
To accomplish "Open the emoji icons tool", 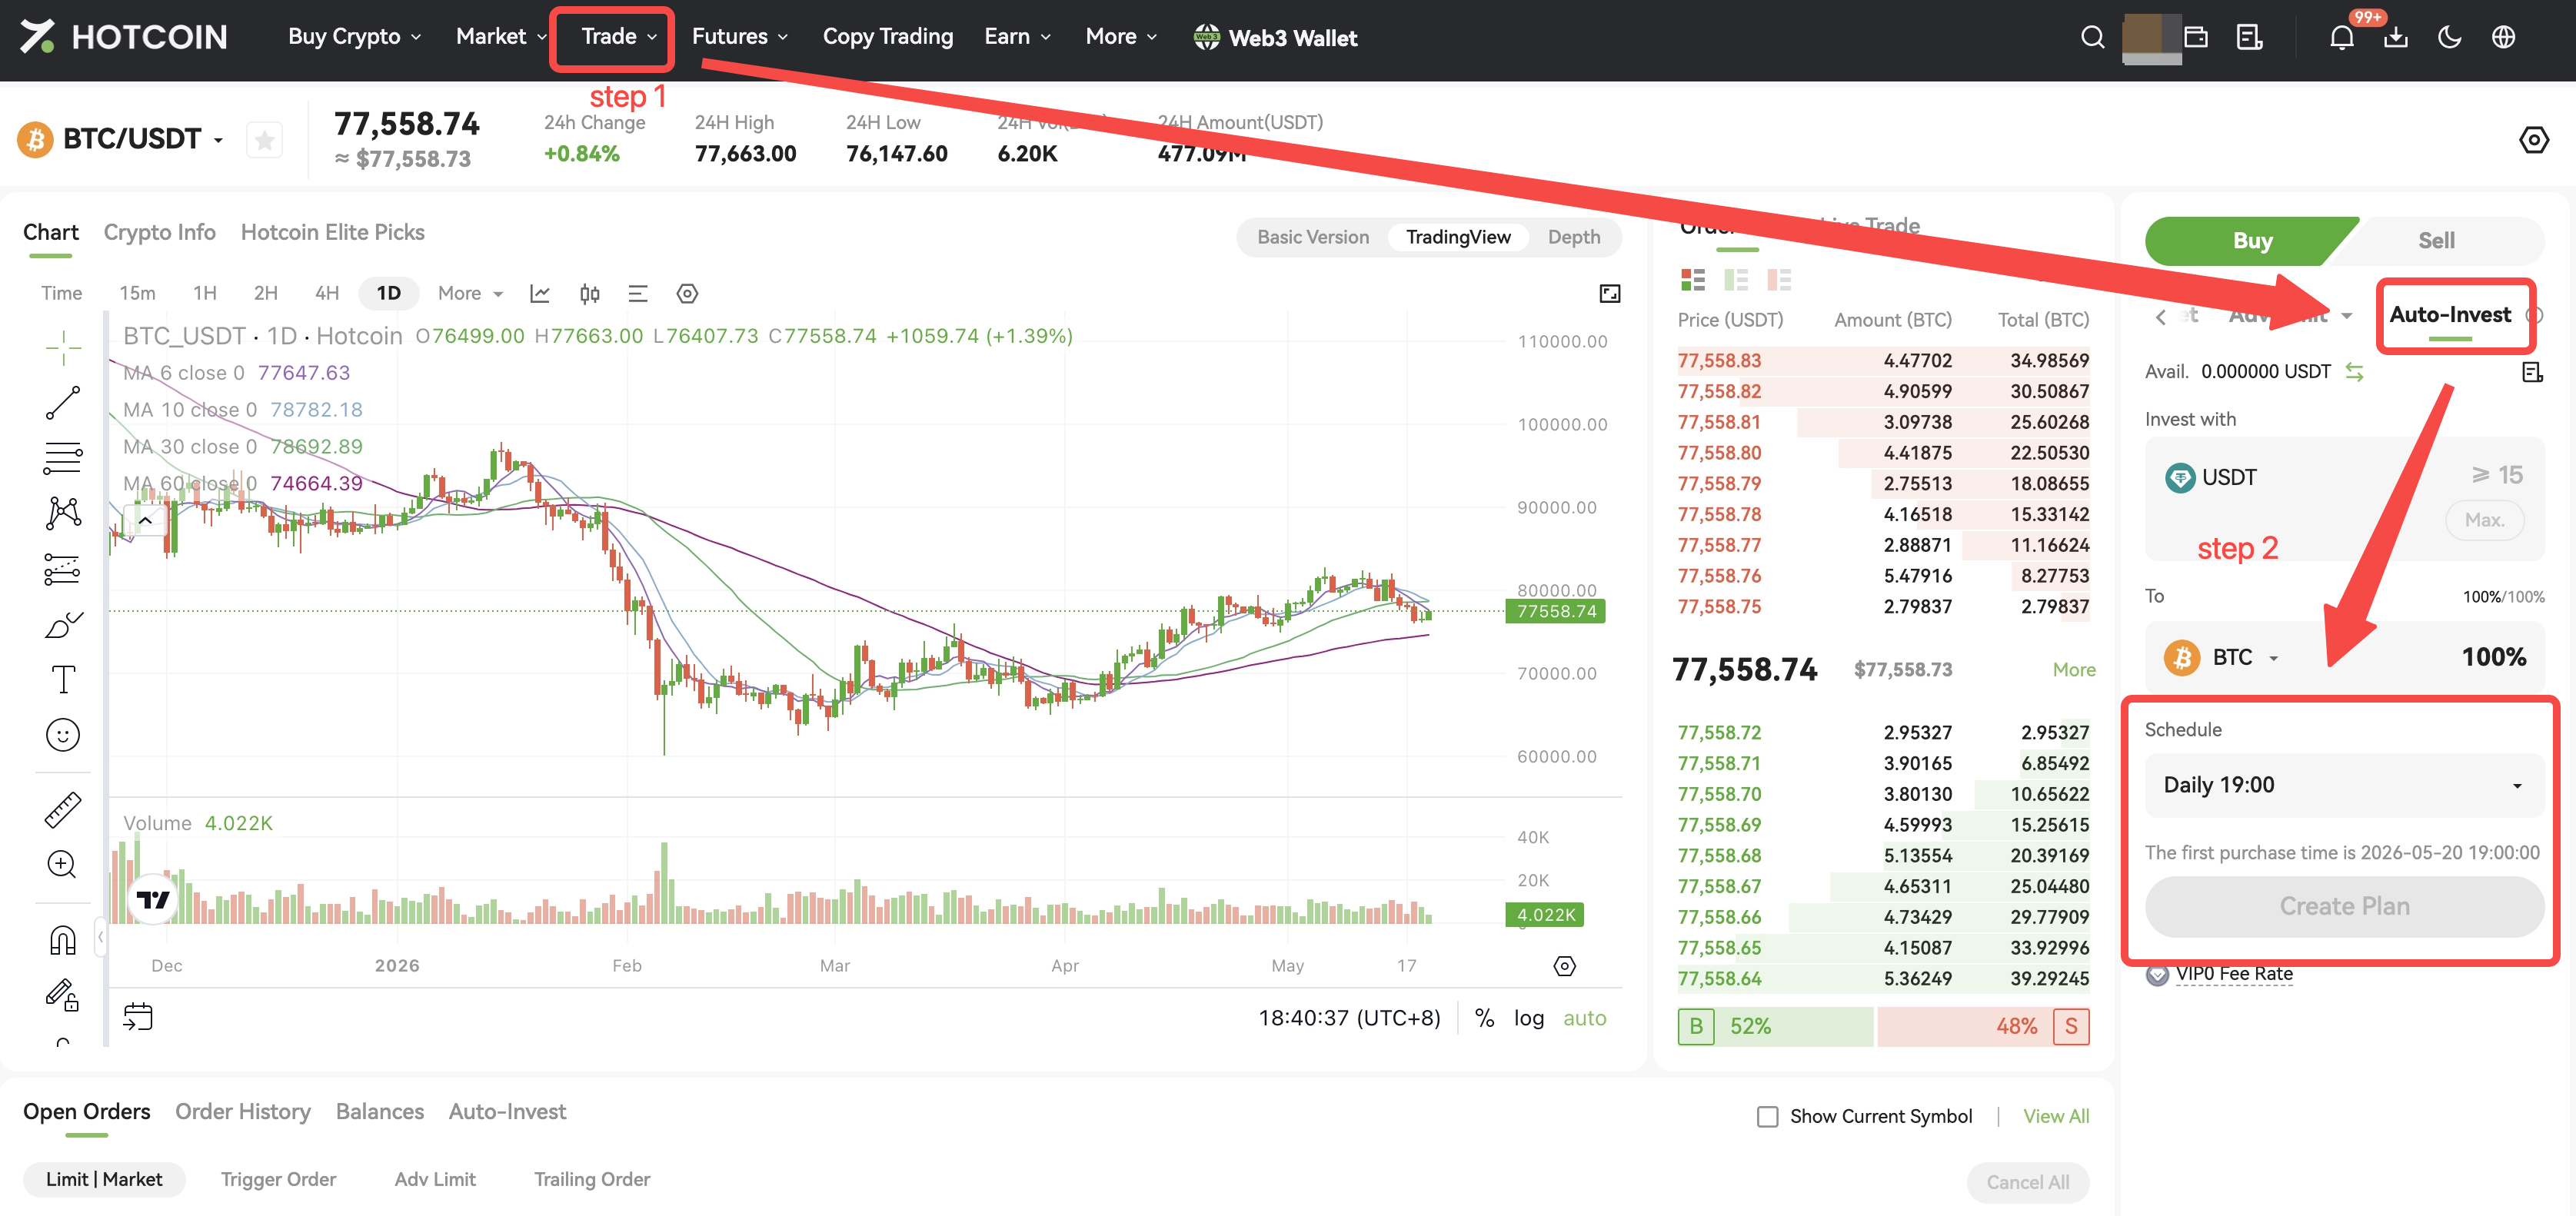I will click(x=63, y=735).
